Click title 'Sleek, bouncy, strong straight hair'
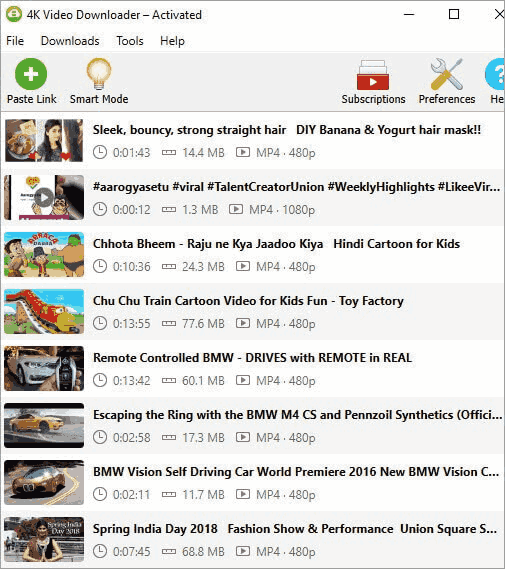This screenshot has height=569, width=505. (x=189, y=130)
